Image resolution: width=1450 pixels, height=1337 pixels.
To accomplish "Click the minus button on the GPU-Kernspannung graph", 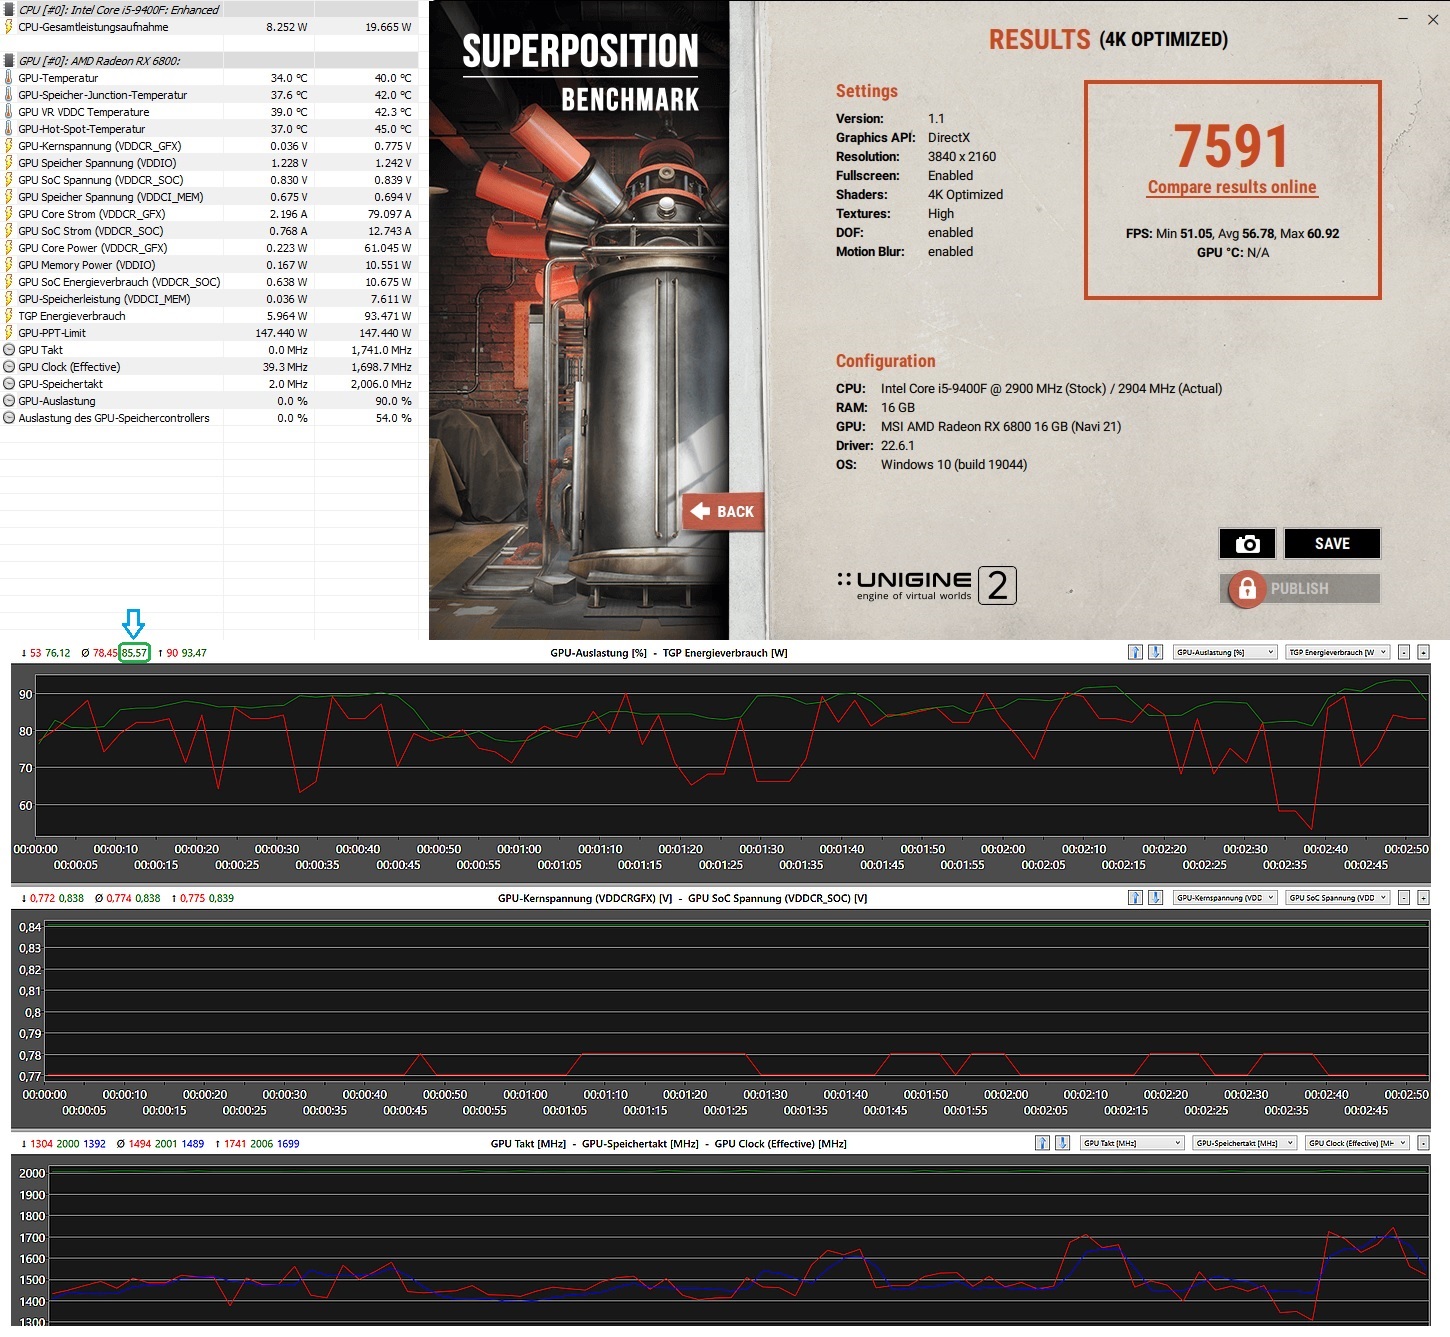I will (x=1404, y=898).
